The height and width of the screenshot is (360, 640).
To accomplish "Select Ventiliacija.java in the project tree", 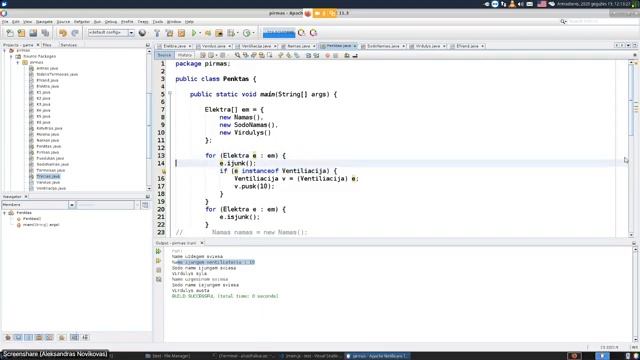I will tap(51, 189).
